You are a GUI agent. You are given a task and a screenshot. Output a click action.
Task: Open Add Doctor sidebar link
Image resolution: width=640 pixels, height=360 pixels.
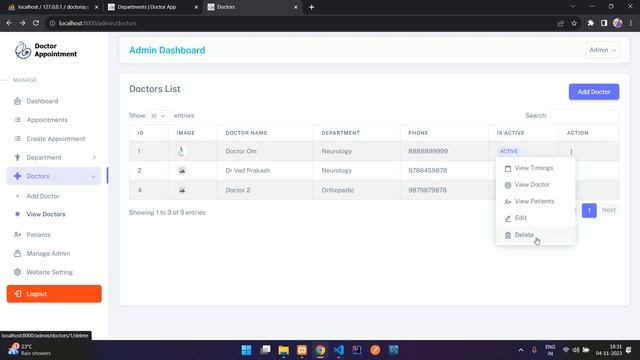[x=43, y=196]
